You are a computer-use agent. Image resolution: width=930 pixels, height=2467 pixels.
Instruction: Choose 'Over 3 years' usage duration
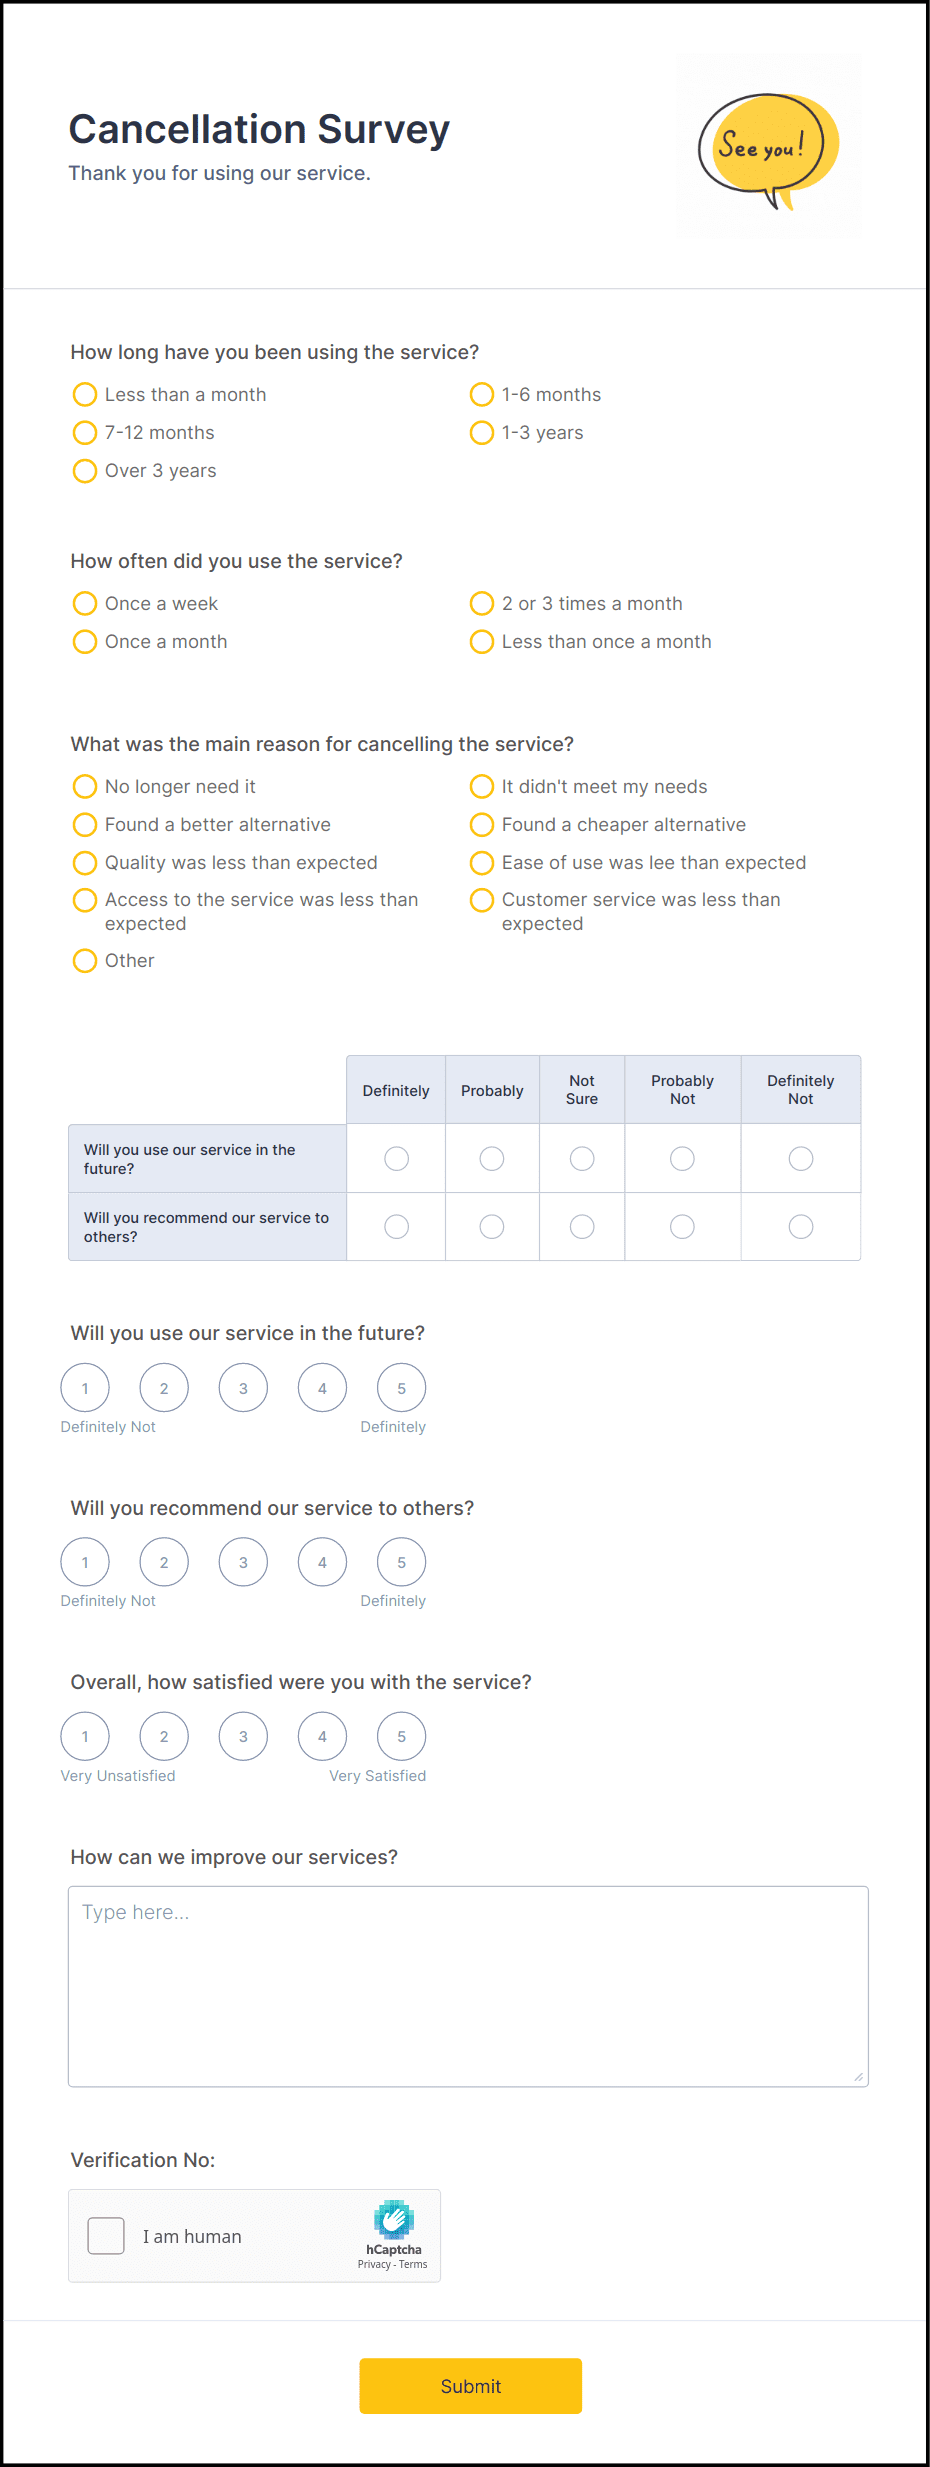point(85,470)
